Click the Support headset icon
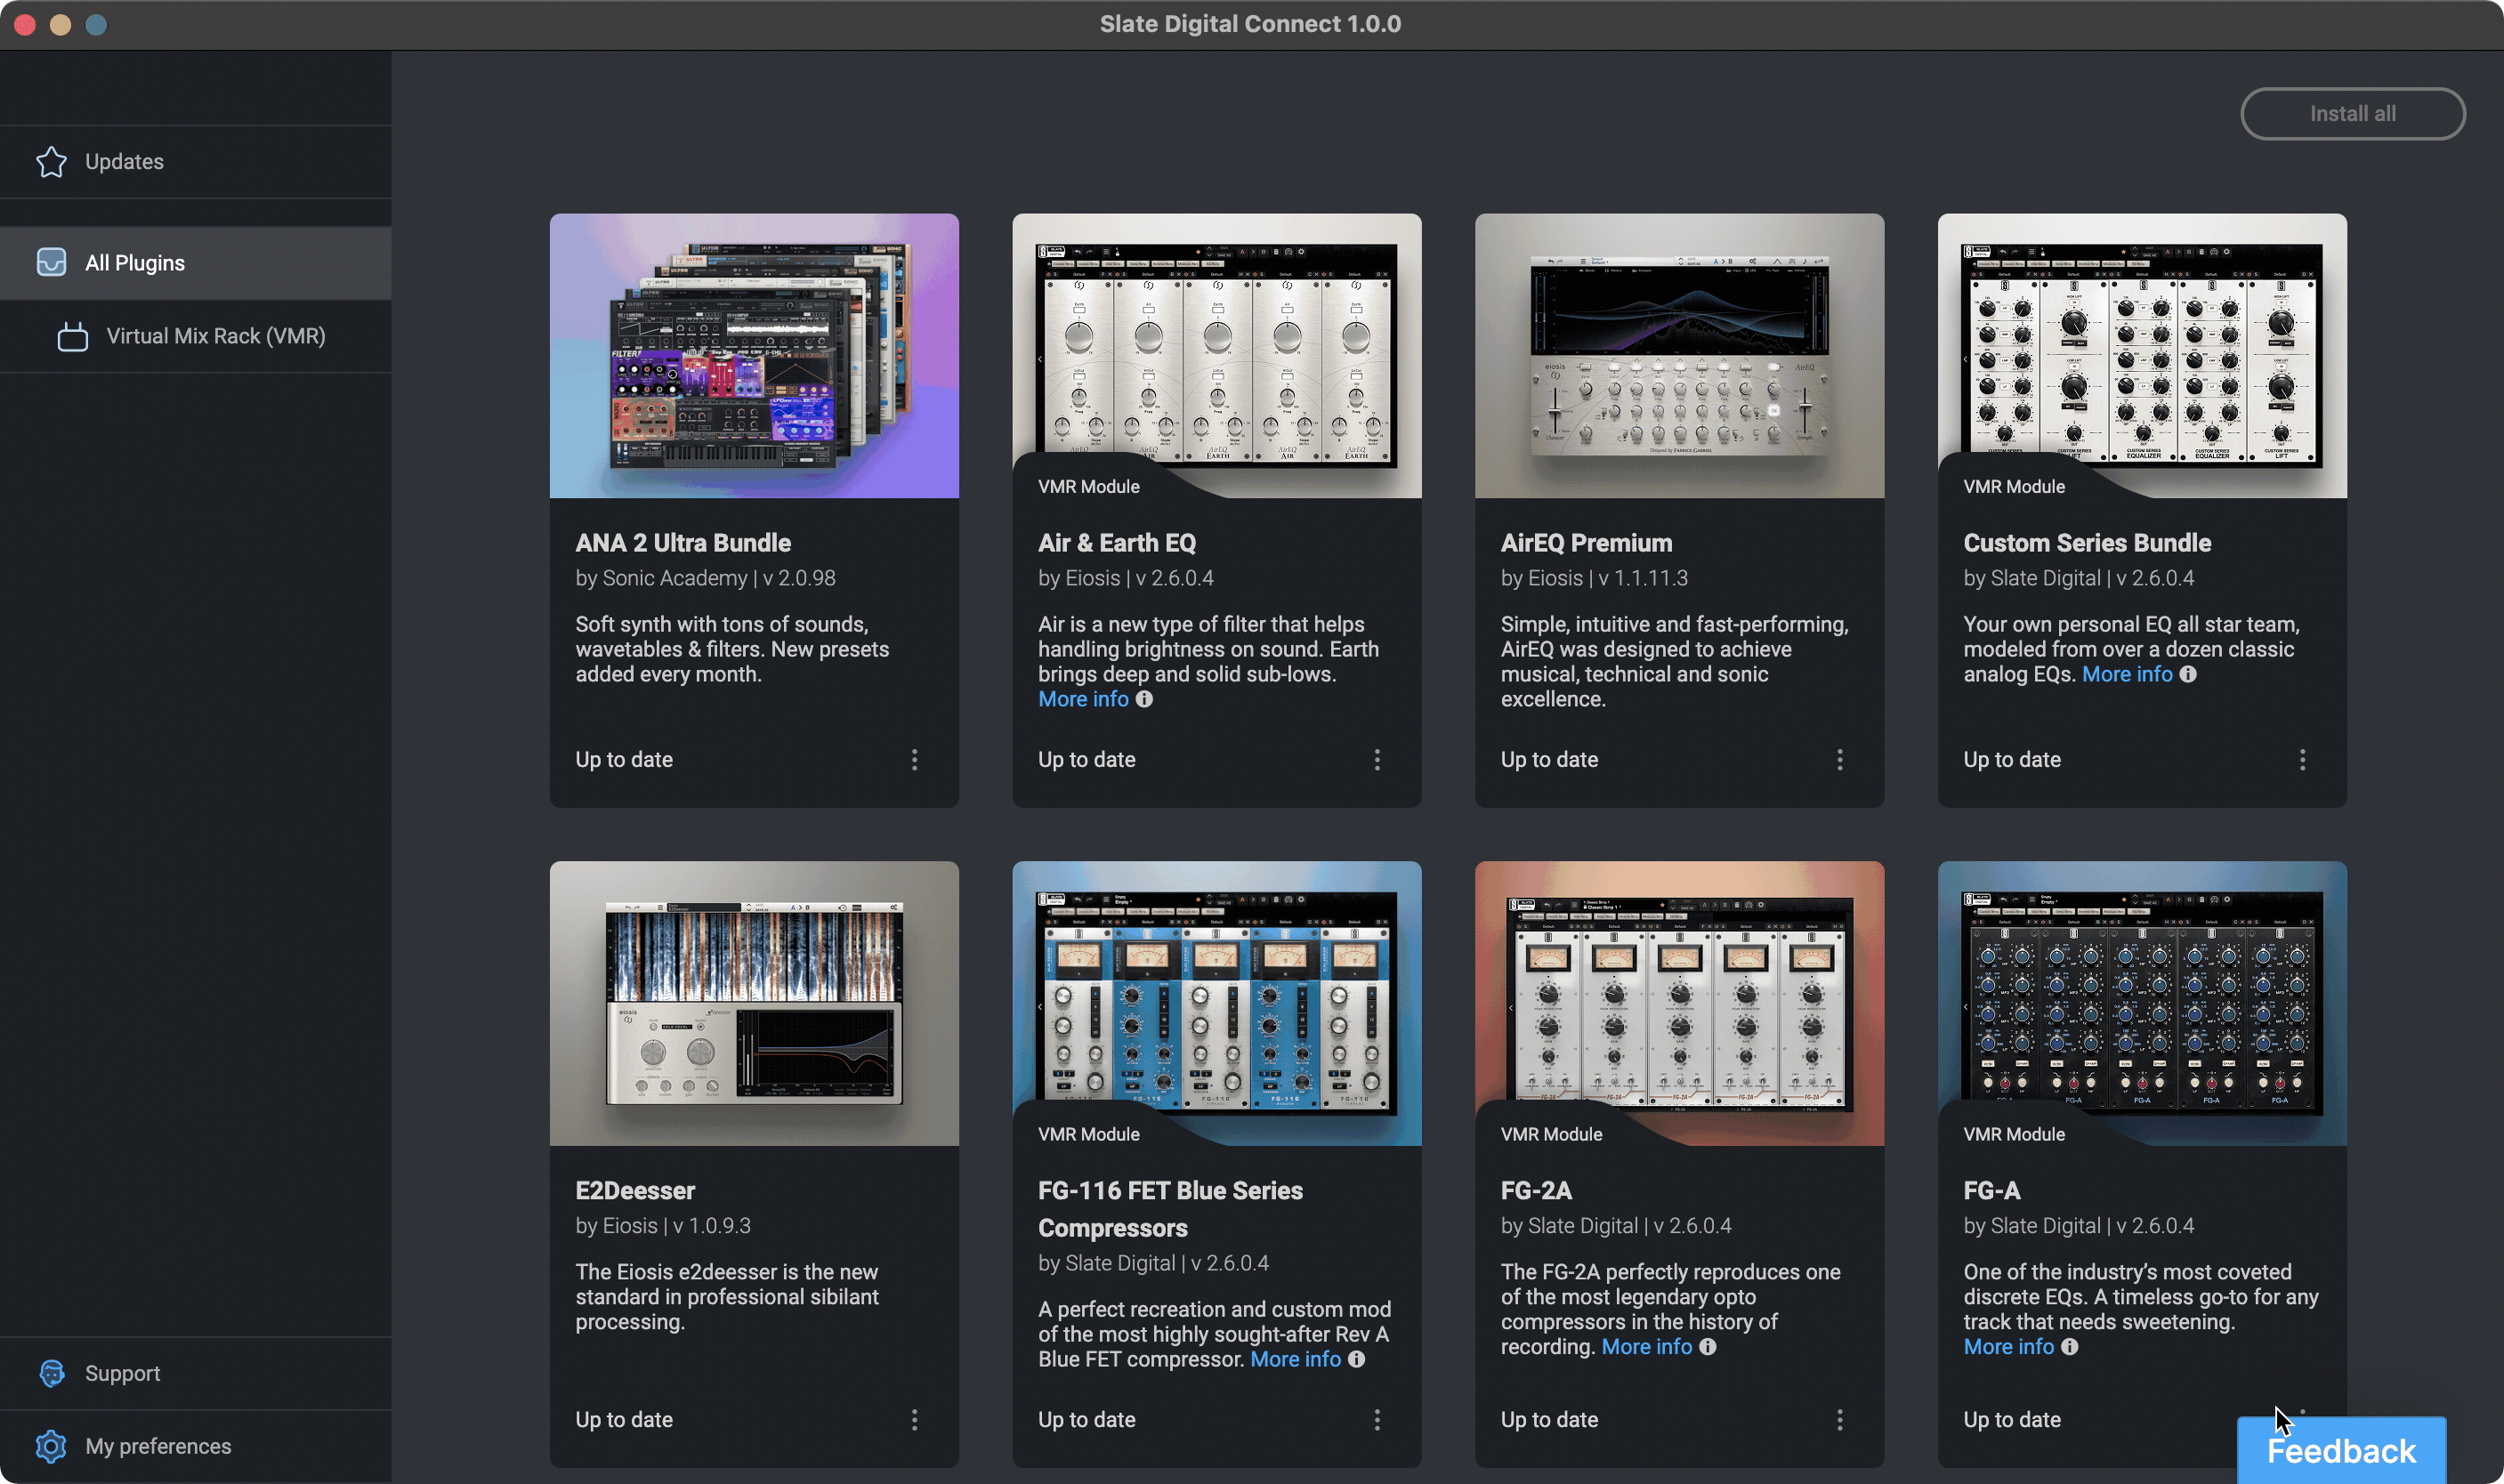The width and height of the screenshot is (2504, 1484). pyautogui.click(x=51, y=1374)
